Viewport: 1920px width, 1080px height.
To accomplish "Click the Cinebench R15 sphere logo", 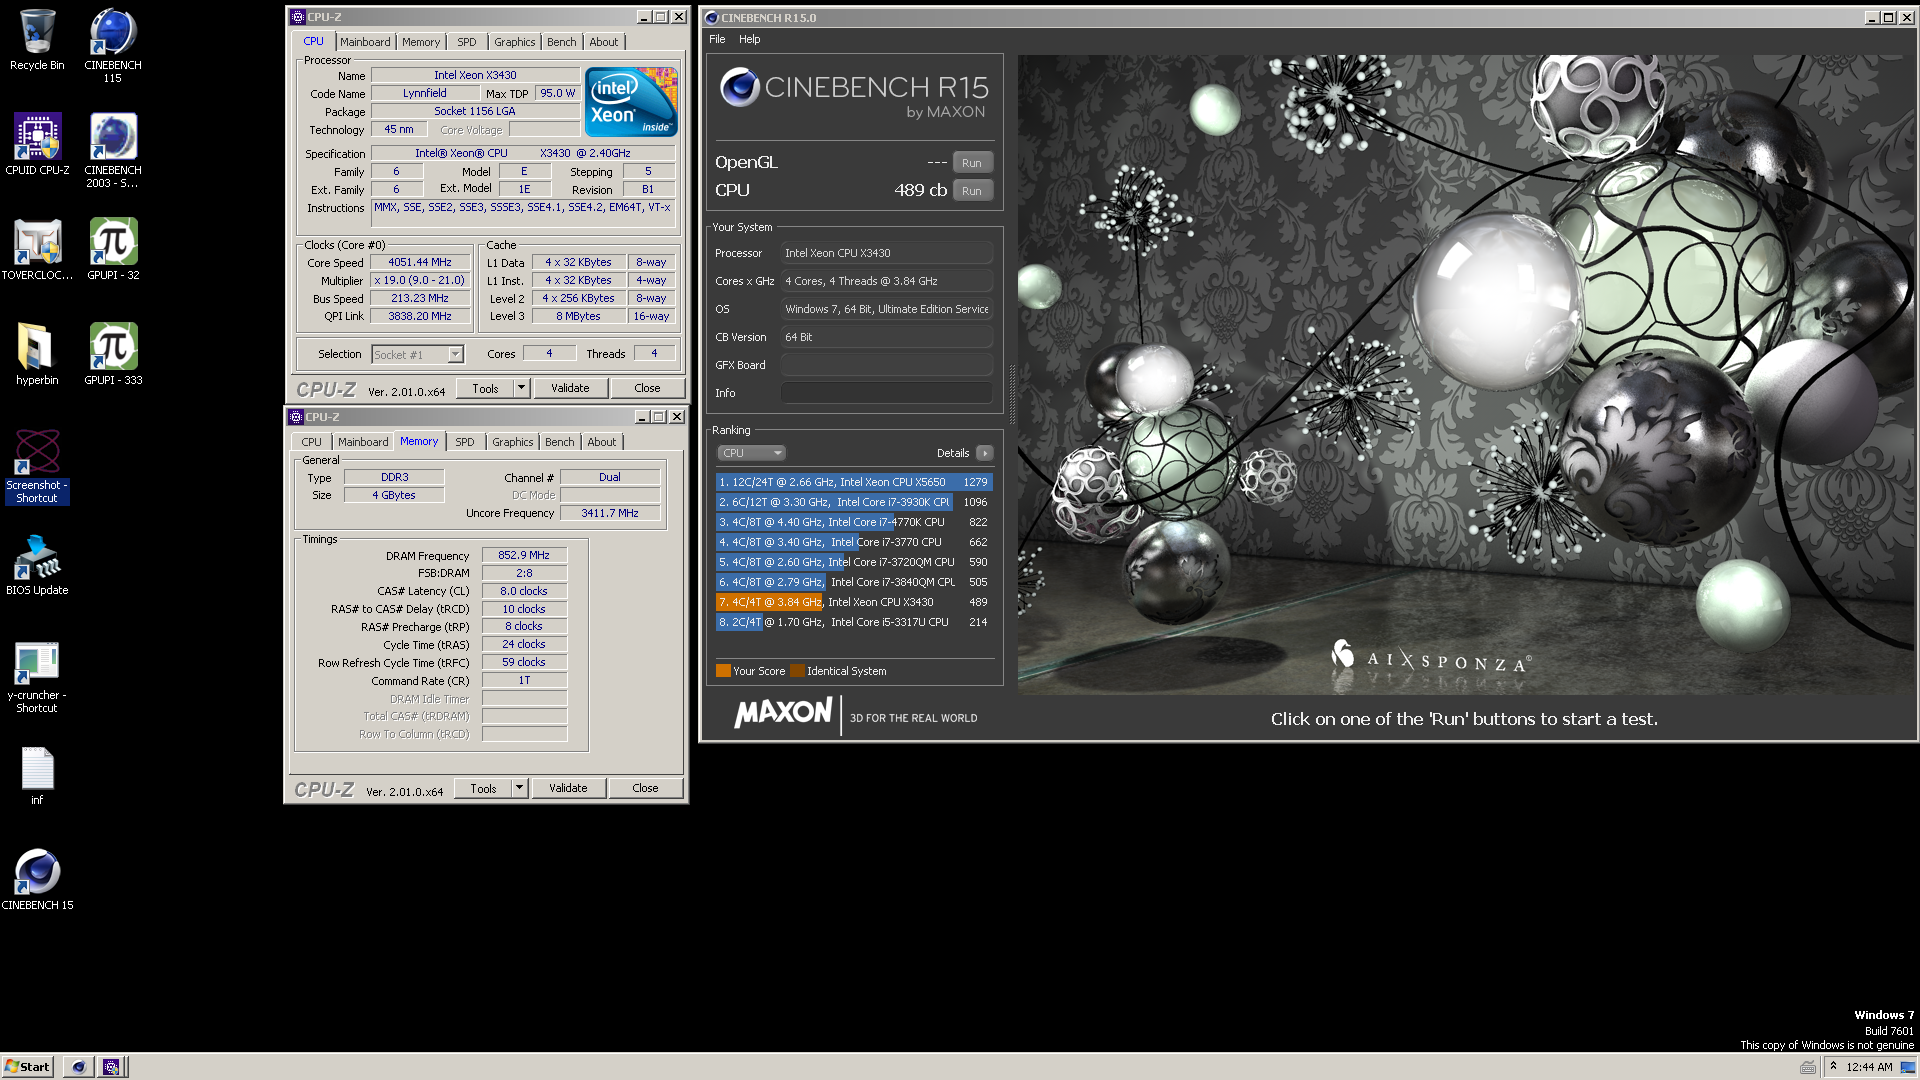I will click(x=740, y=88).
